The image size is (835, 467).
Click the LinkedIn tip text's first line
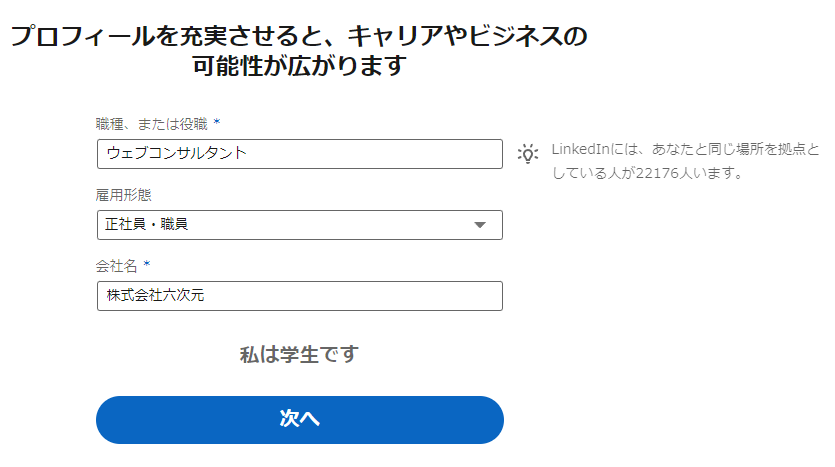pyautogui.click(x=685, y=149)
